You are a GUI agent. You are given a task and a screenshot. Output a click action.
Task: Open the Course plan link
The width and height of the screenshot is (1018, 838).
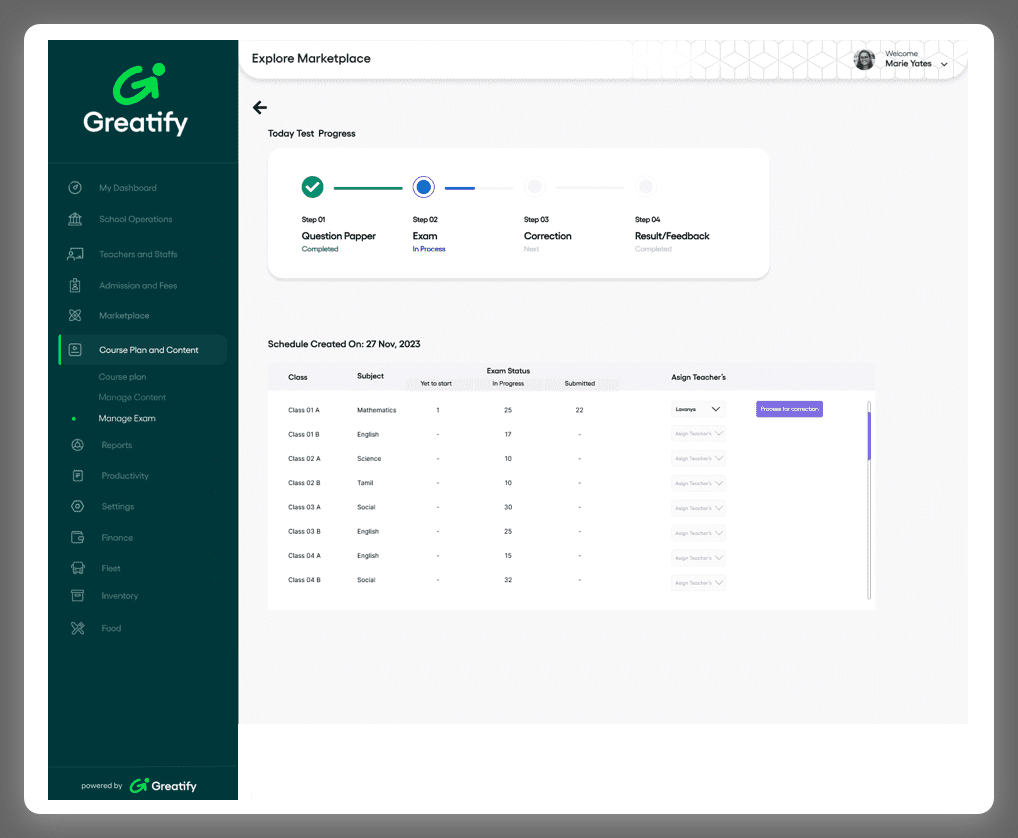pyautogui.click(x=122, y=377)
